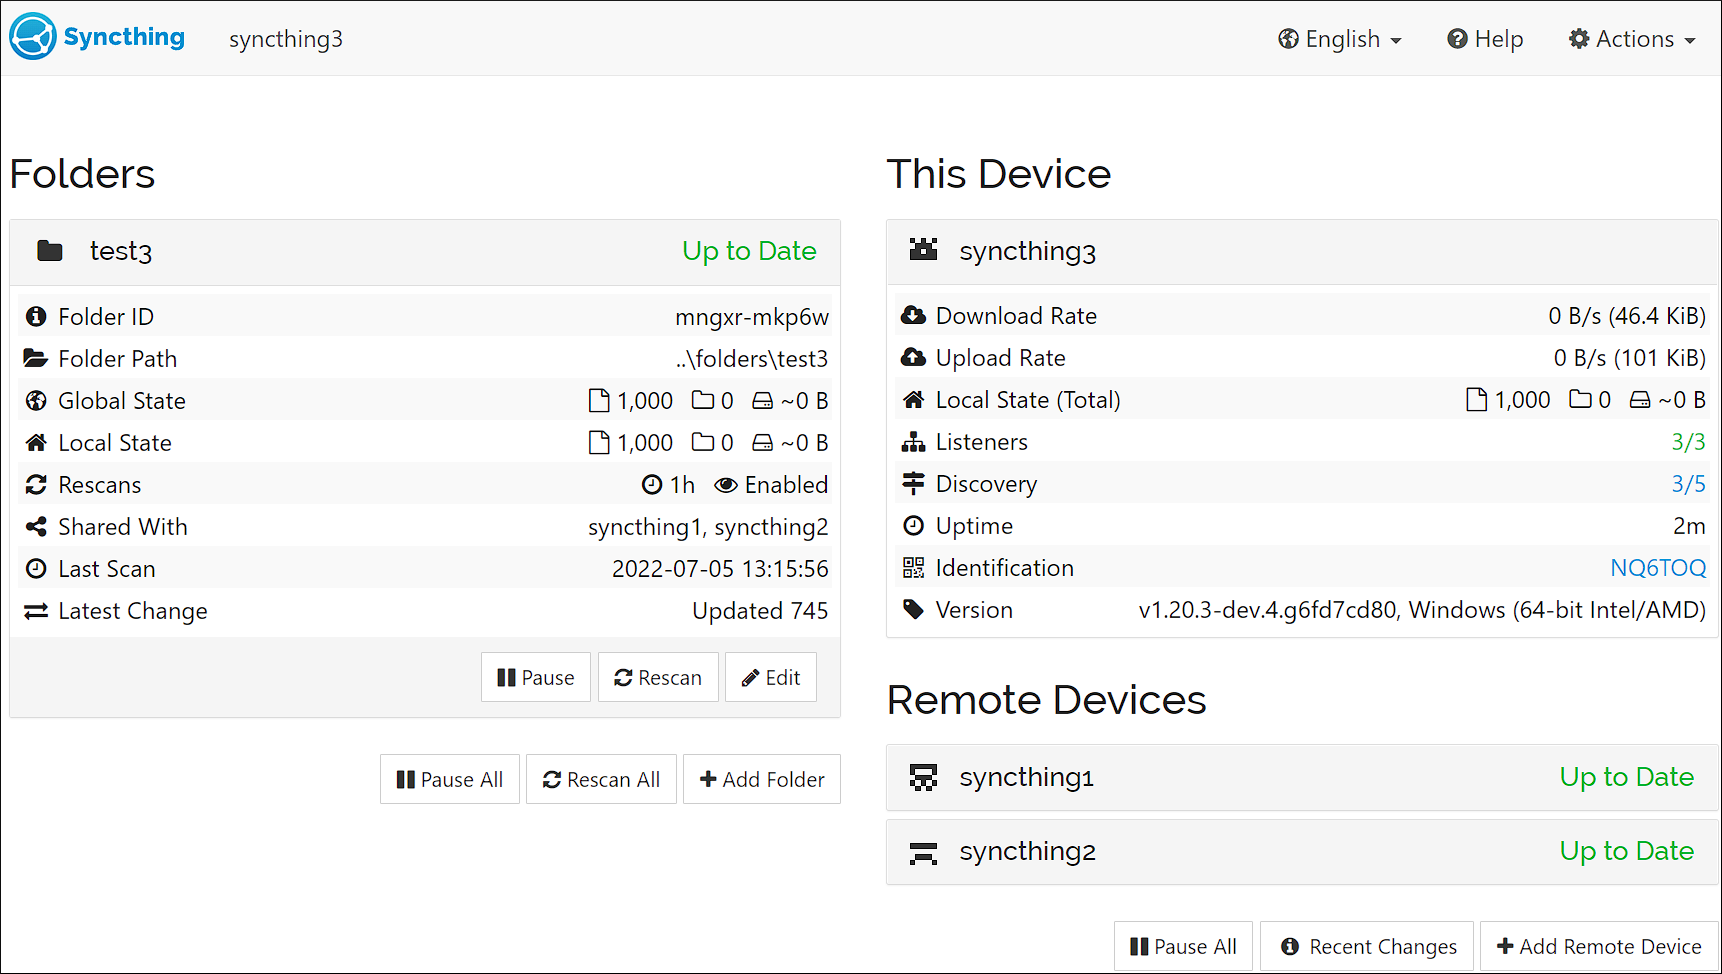Click the eye icon showing watcher Enabled
This screenshot has width=1722, height=974.
pos(726,484)
